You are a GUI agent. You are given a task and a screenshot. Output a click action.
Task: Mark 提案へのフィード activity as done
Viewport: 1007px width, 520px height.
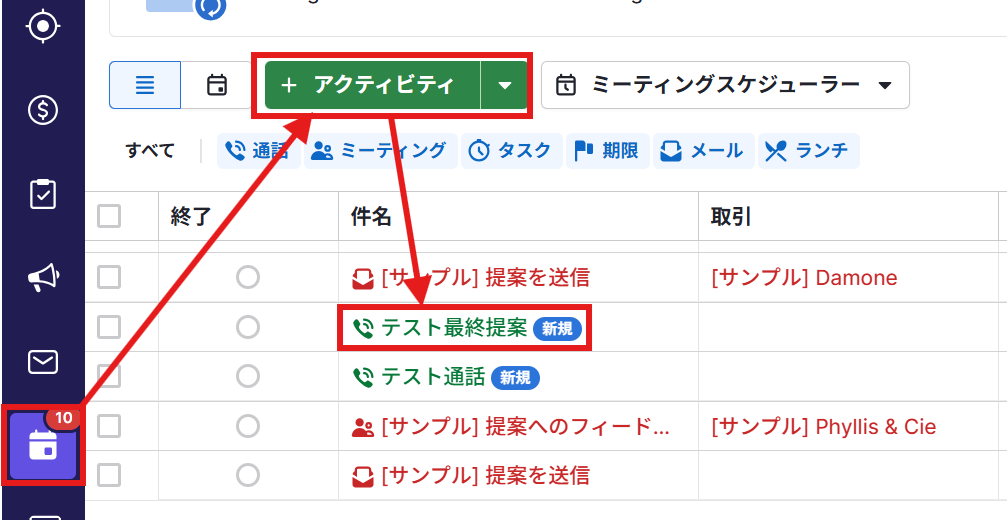coord(247,426)
